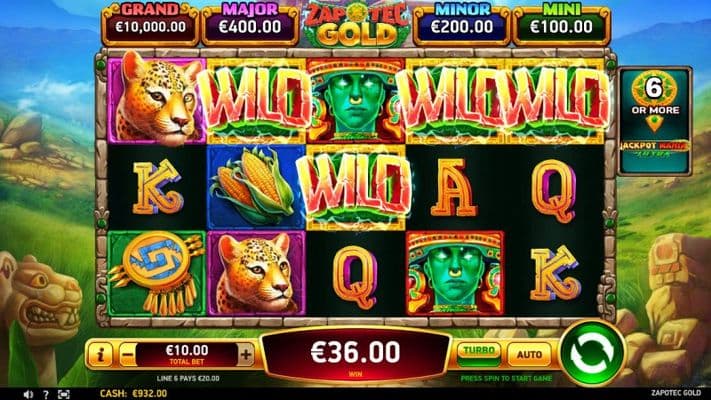This screenshot has height=400, width=711.
Task: Click the Minor €200.00 jackpot panel
Action: click(462, 24)
